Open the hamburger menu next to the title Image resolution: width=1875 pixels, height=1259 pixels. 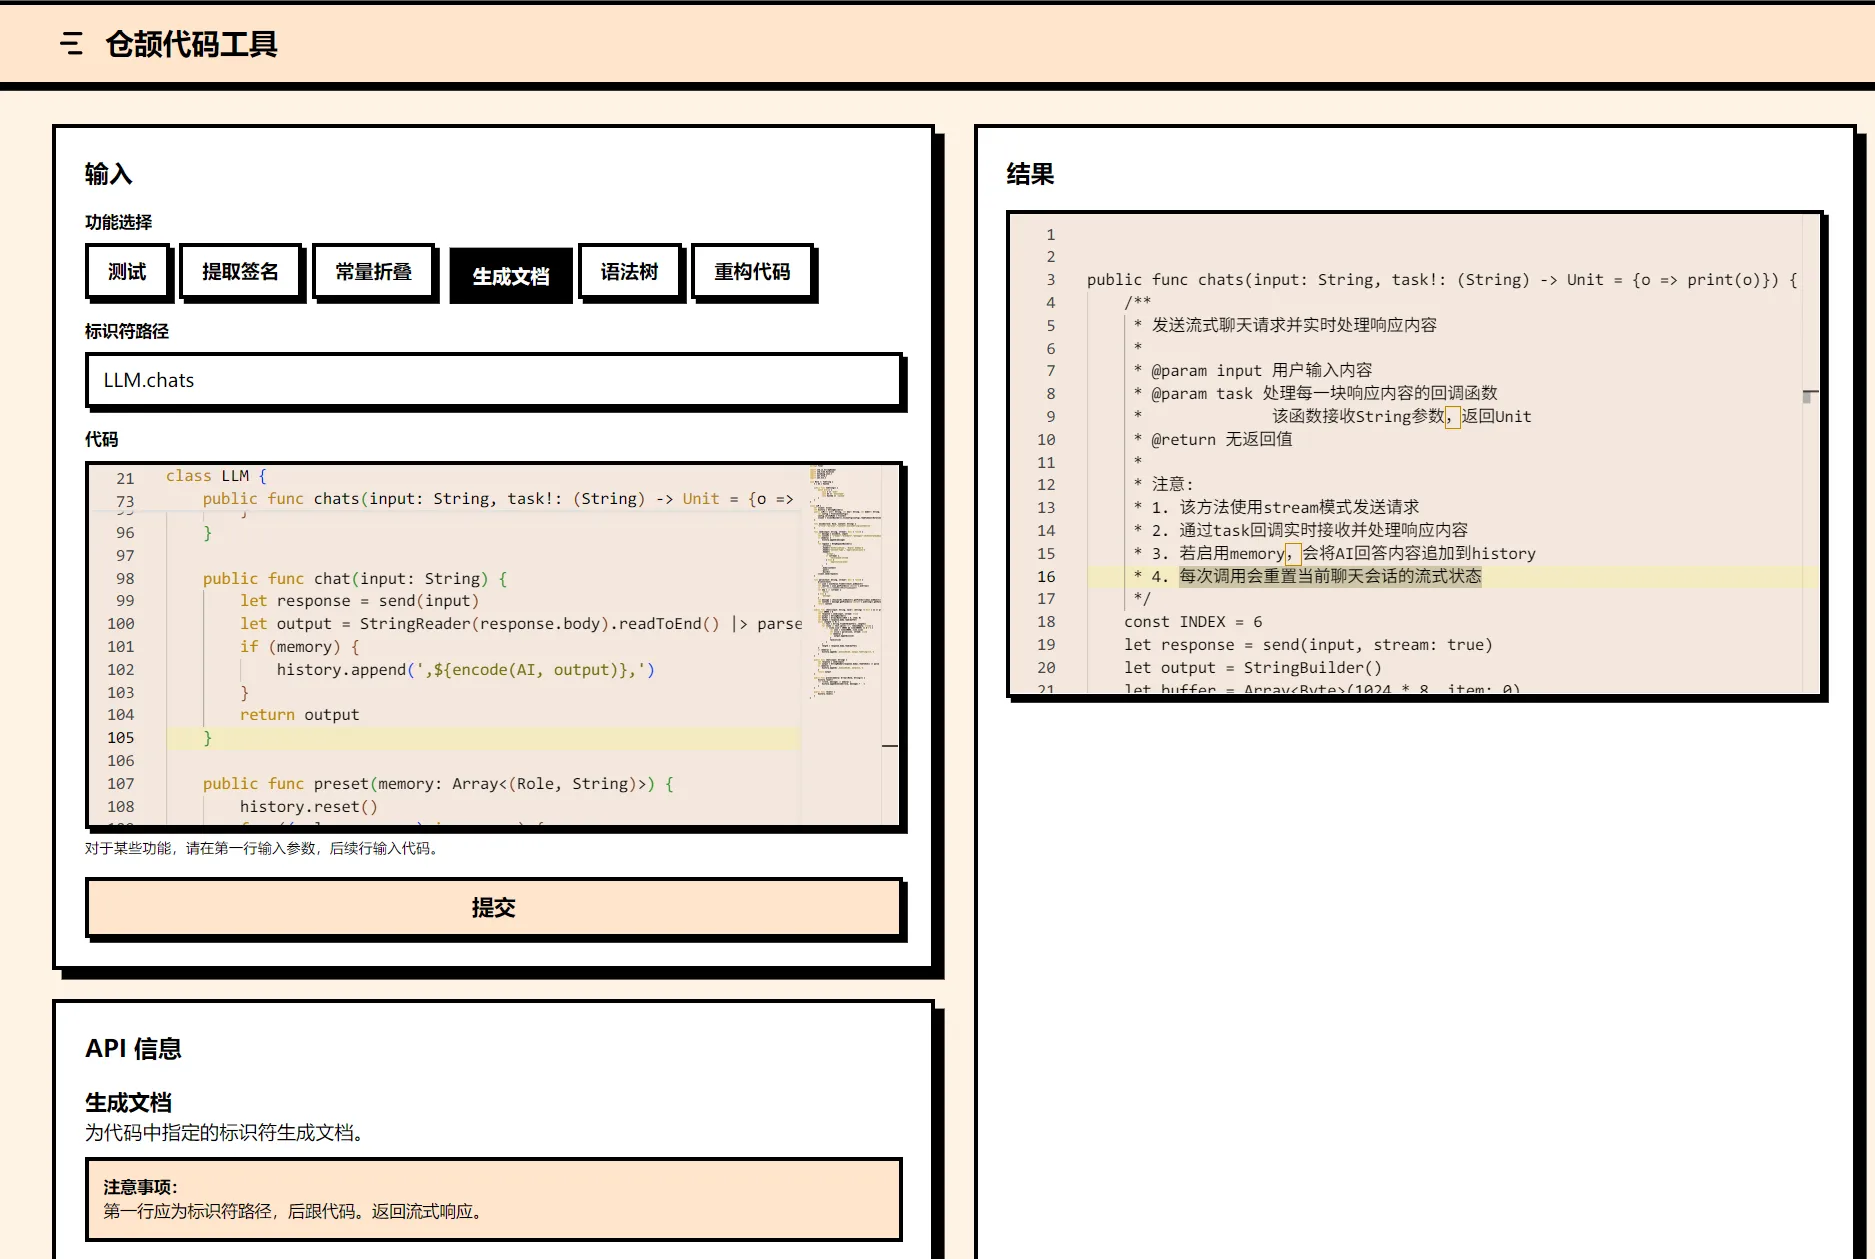click(71, 44)
